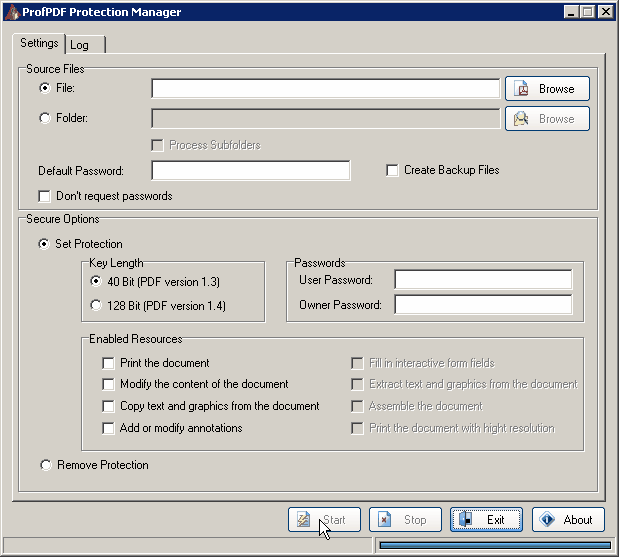Click the PDF icon on File Browse button
Viewport: 619px width, 557px height.
tap(522, 88)
